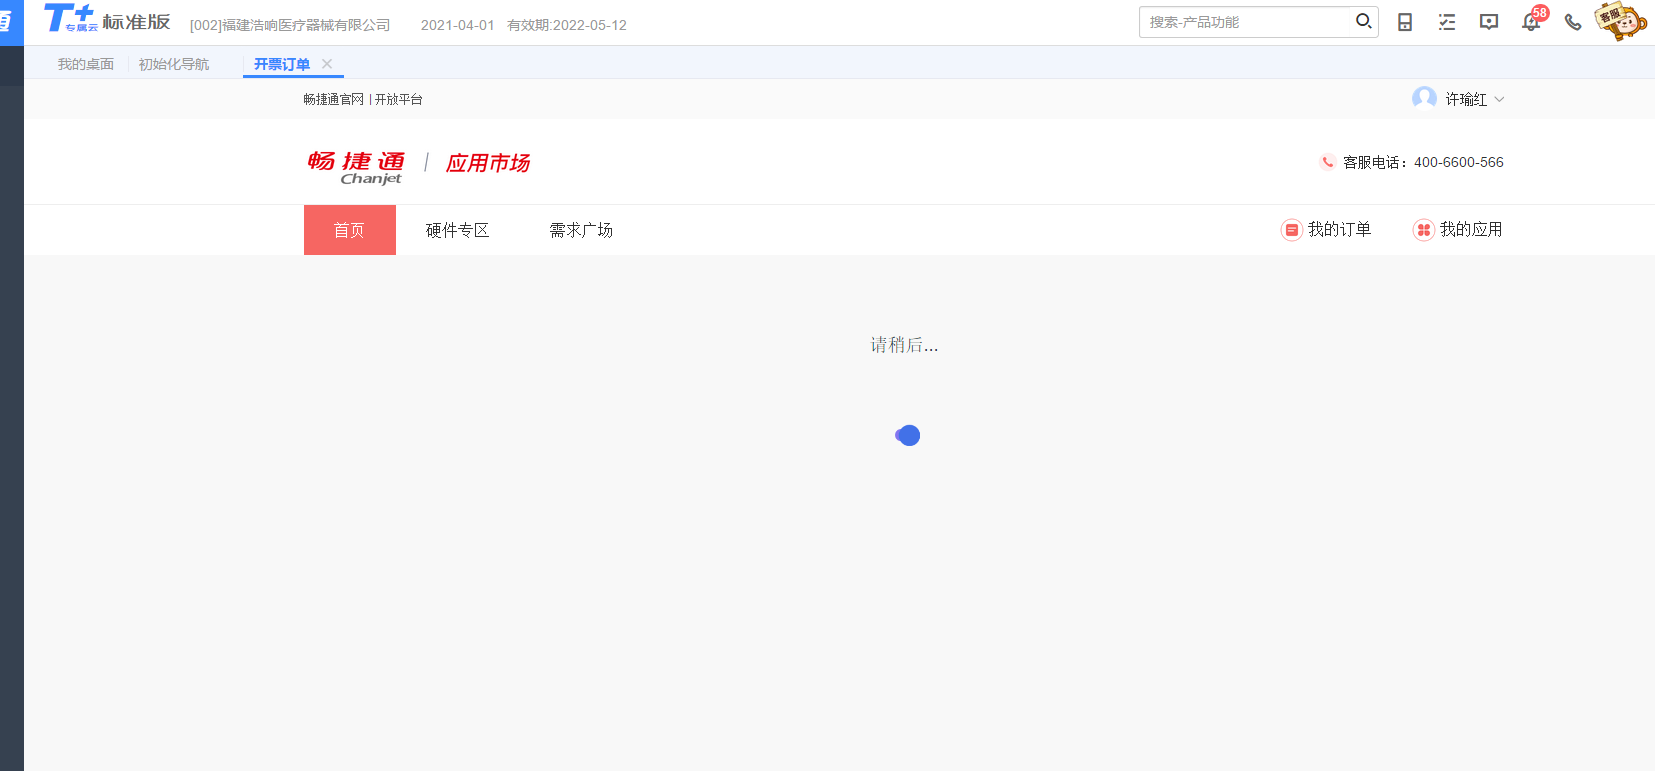Screen dimensions: 1655x771
Task: Open the notification bell with 58 badge
Action: coord(1533,20)
